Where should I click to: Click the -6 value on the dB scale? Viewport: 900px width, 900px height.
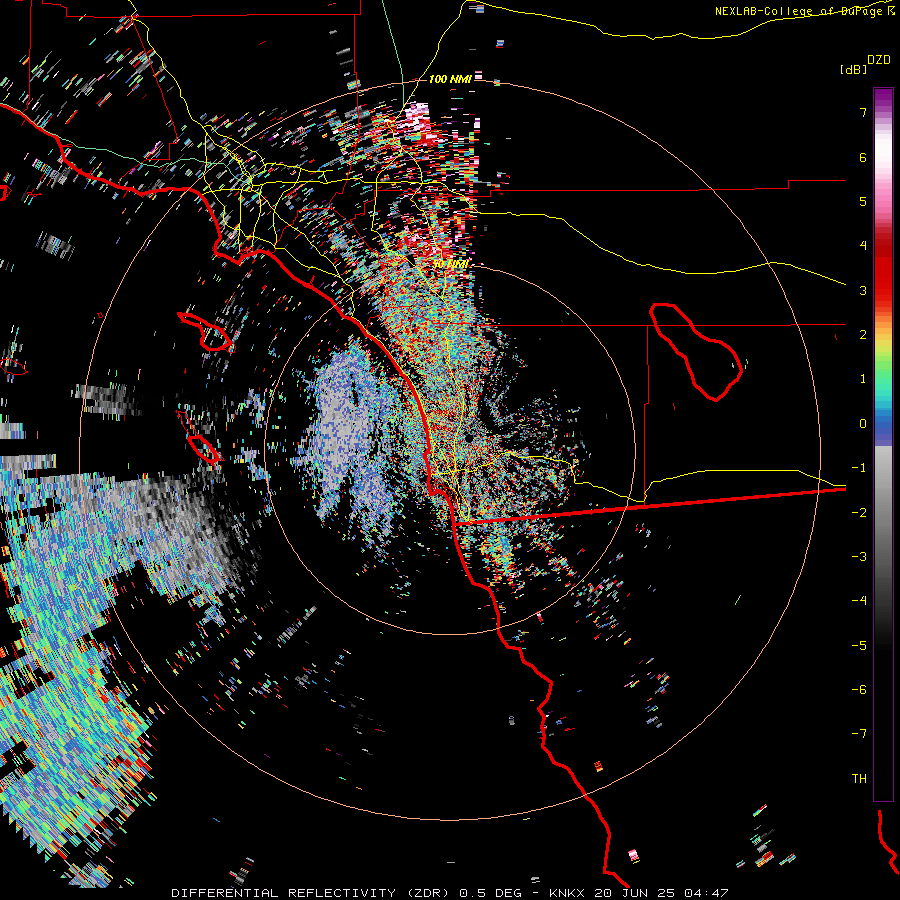click(x=859, y=690)
